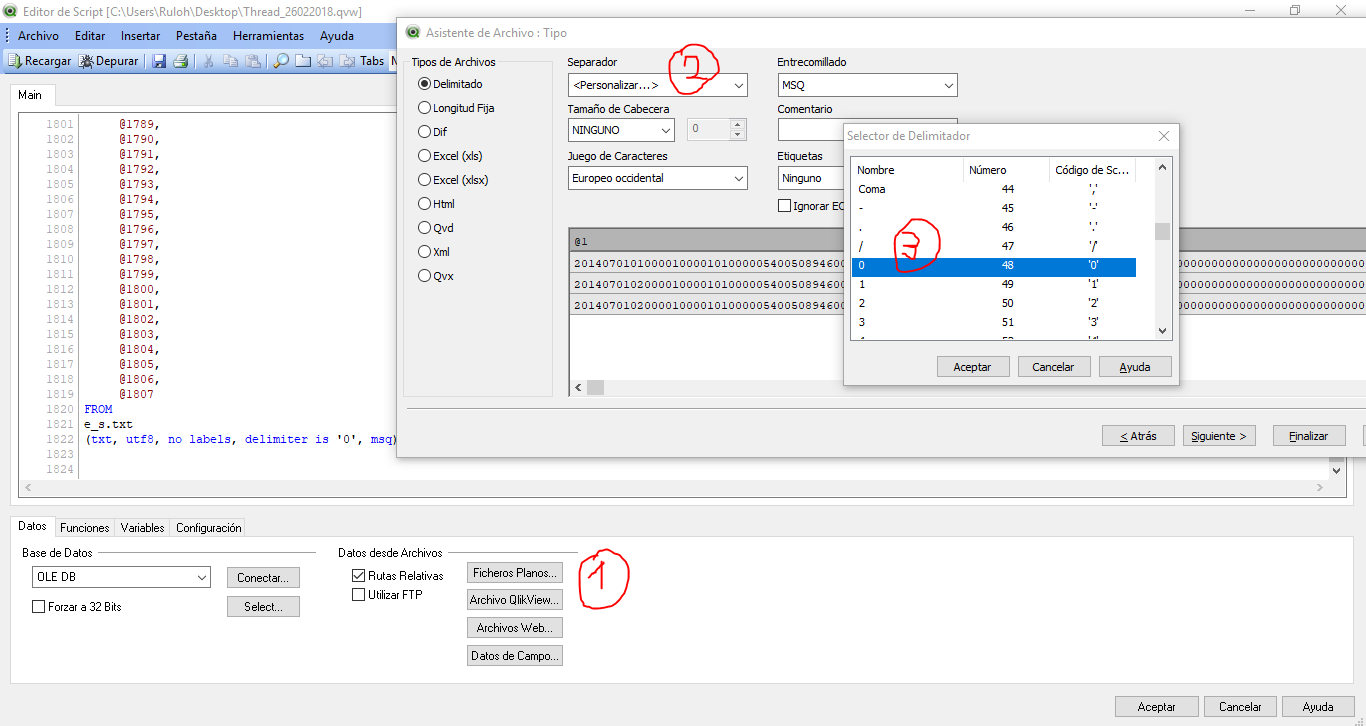Open the Archivo menu
The image size is (1366, 726).
[38, 35]
